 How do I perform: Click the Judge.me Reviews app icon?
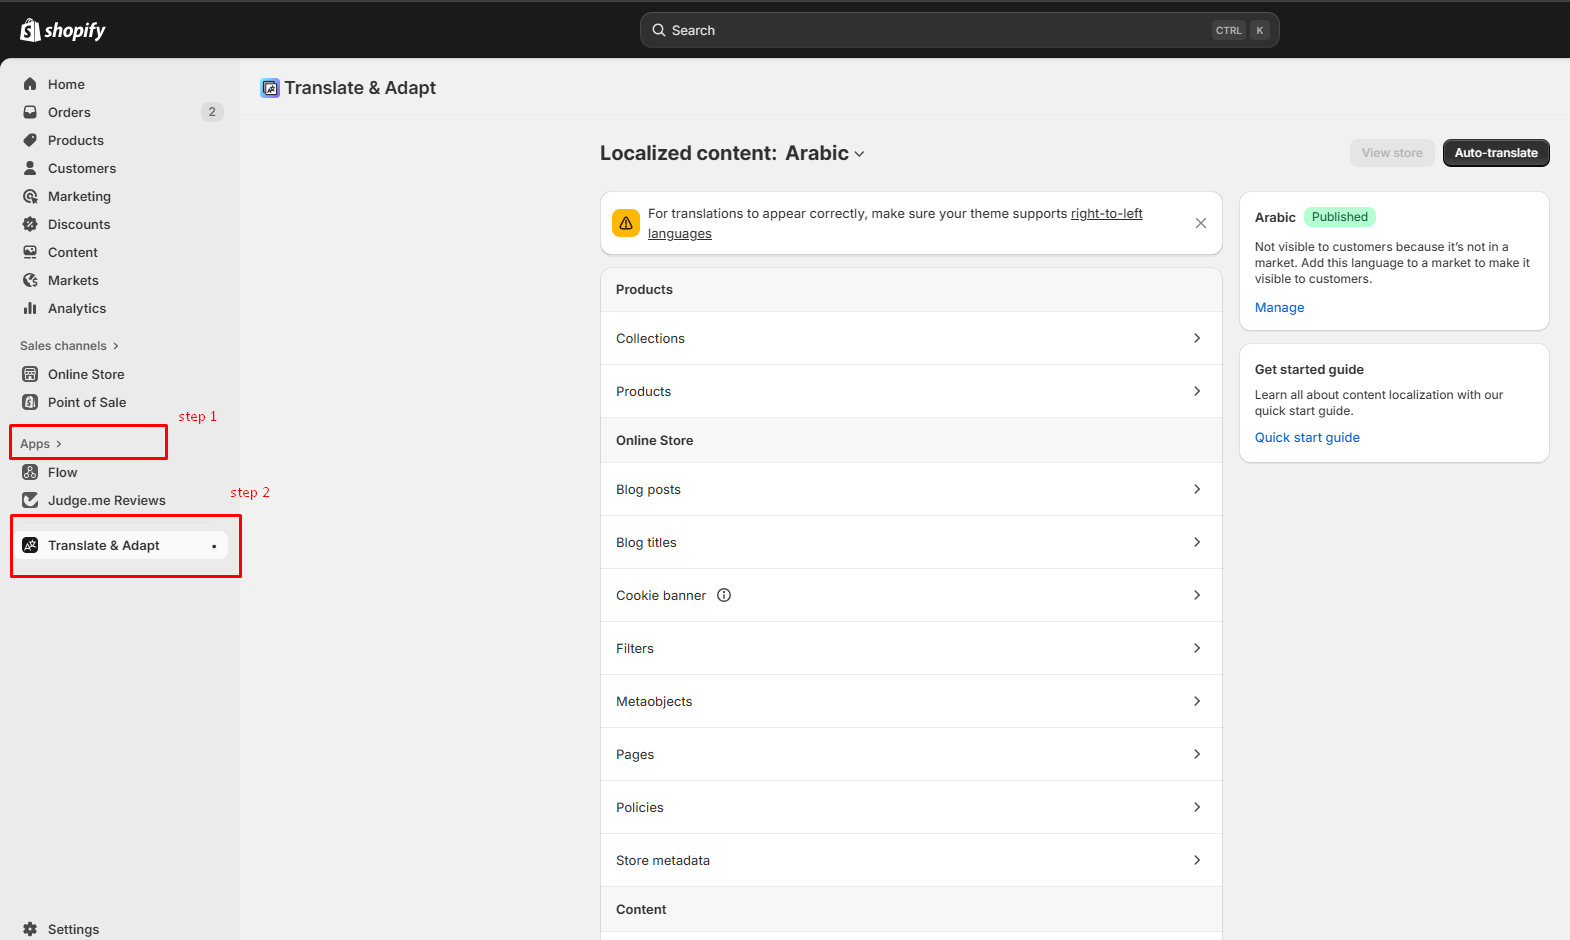(30, 500)
